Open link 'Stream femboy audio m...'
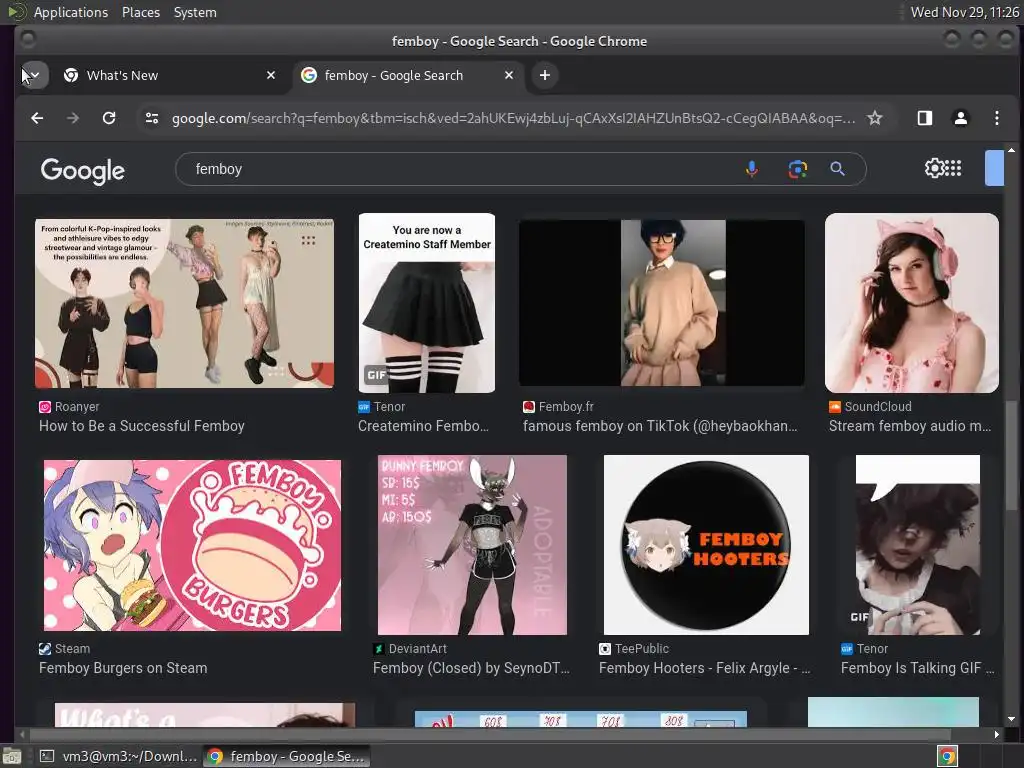The height and width of the screenshot is (768, 1024). click(910, 426)
